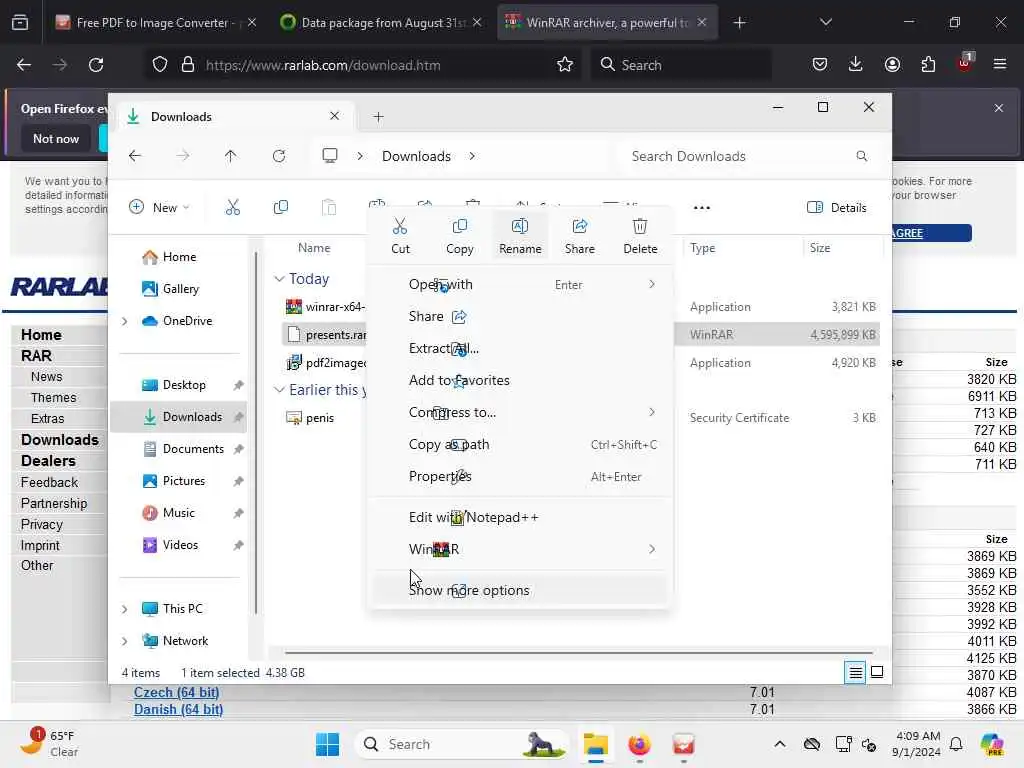Refresh the Downloads folder view
This screenshot has width=1024, height=768.
coord(279,156)
